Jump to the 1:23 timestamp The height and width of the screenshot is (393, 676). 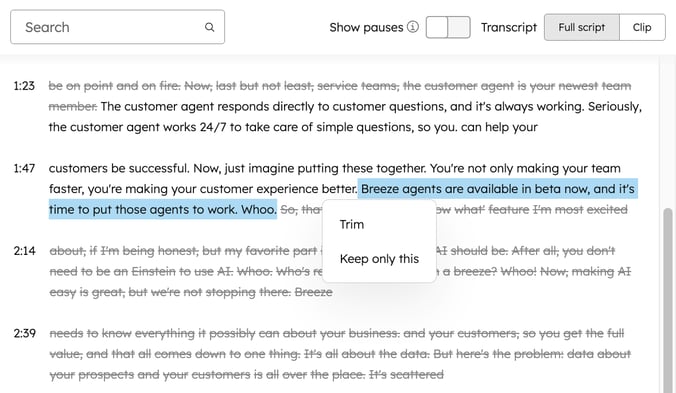24,86
